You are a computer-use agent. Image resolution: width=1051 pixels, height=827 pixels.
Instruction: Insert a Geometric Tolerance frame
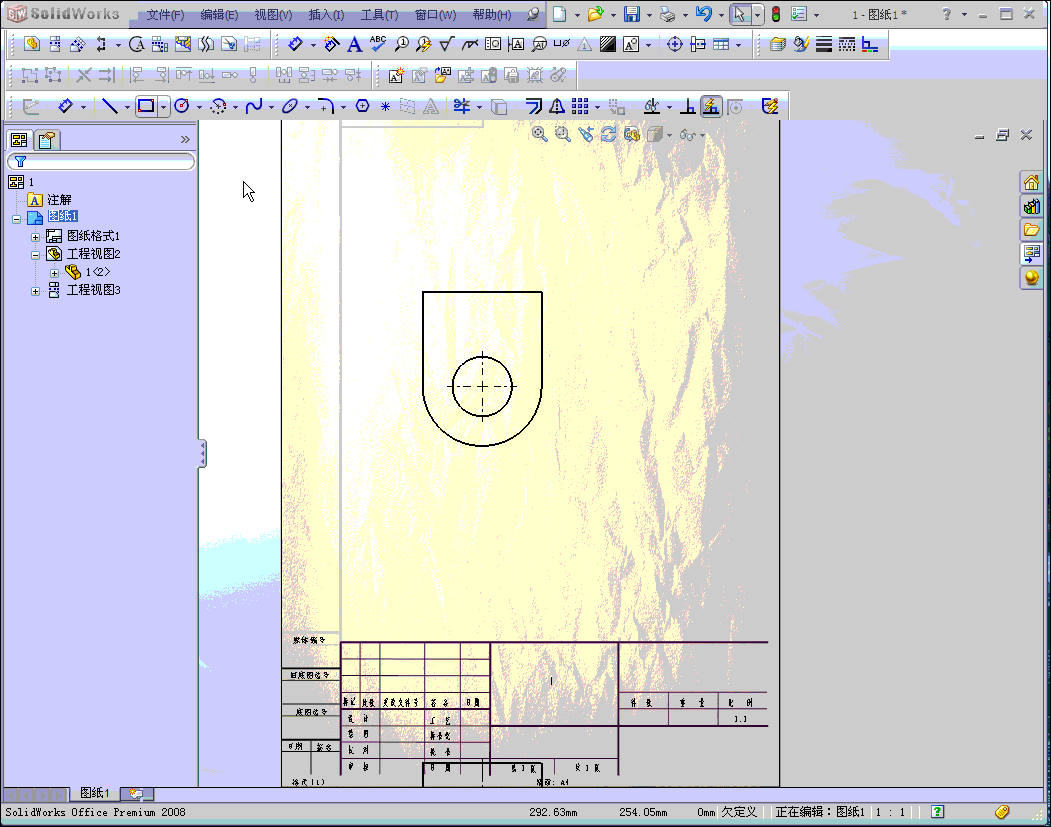tap(493, 44)
